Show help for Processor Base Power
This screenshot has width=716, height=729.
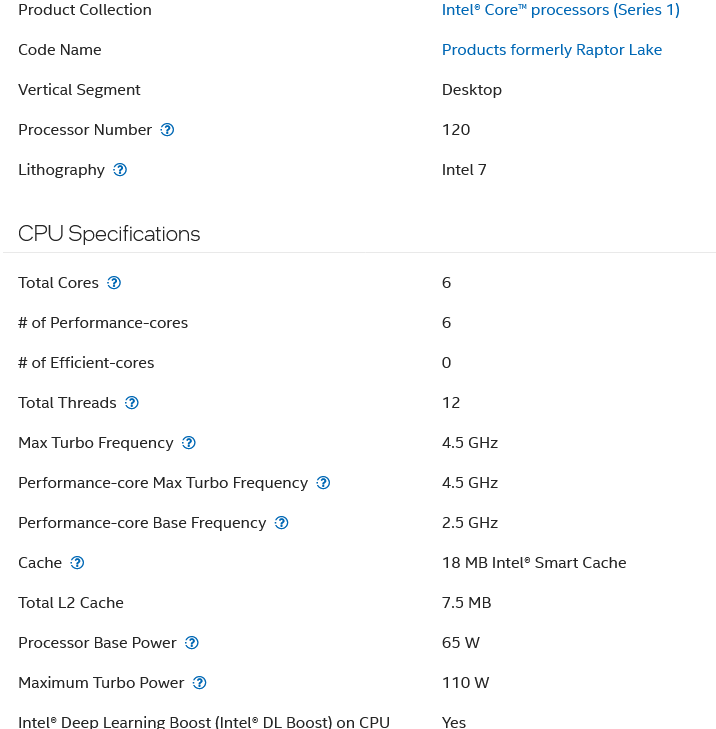(x=192, y=643)
